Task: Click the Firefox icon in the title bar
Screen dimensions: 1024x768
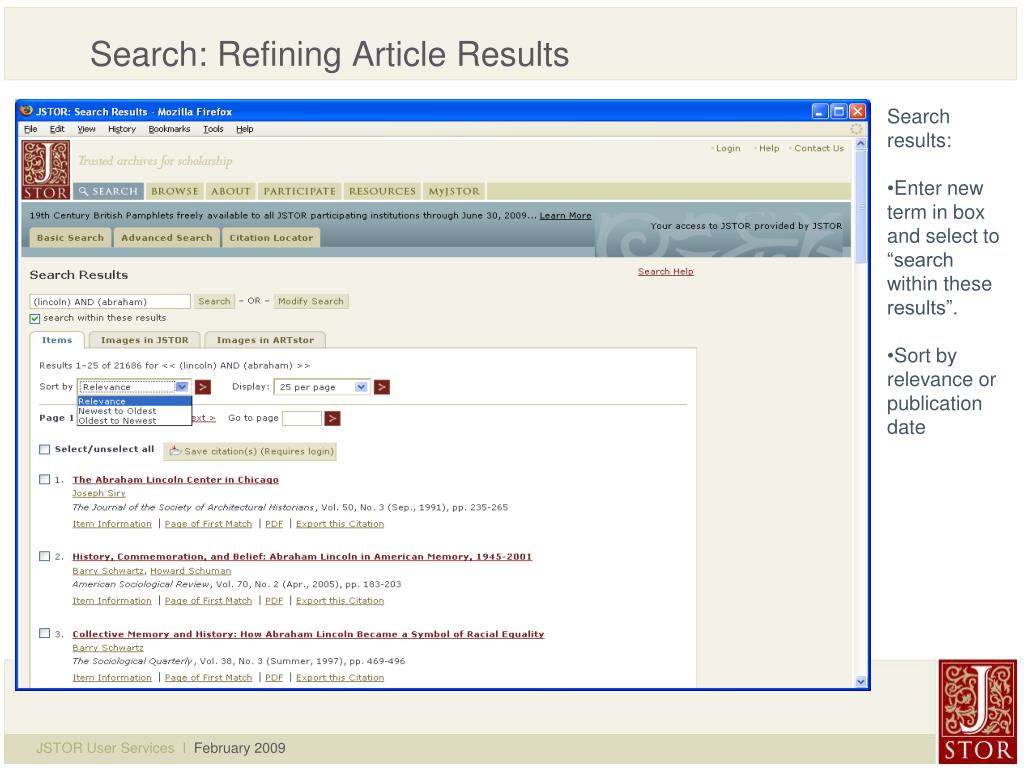Action: 27,111
